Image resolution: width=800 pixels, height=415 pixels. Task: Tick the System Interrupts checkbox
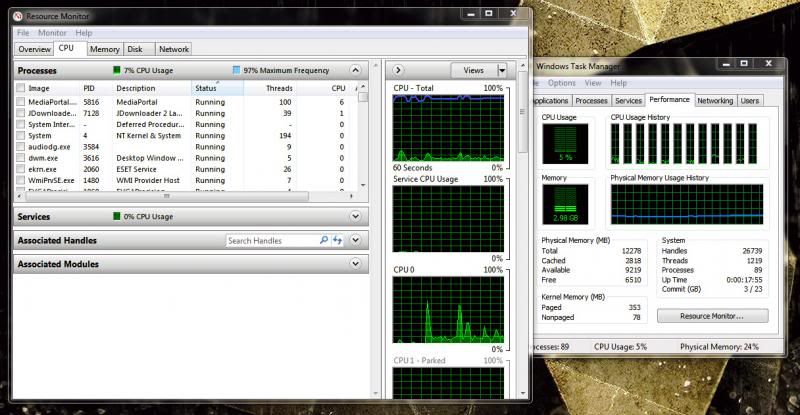tap(20, 124)
